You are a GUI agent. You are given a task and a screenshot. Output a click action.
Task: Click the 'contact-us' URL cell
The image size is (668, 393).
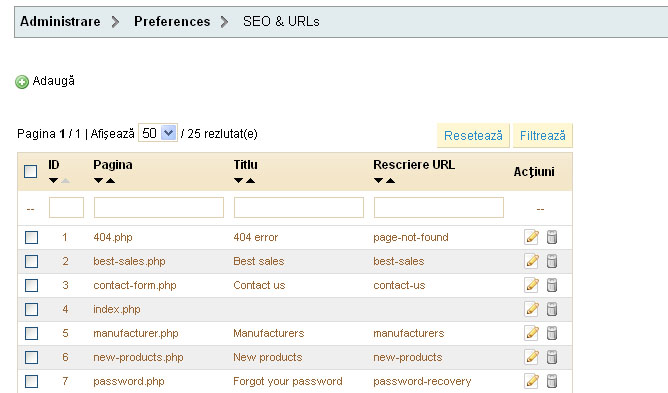(399, 285)
